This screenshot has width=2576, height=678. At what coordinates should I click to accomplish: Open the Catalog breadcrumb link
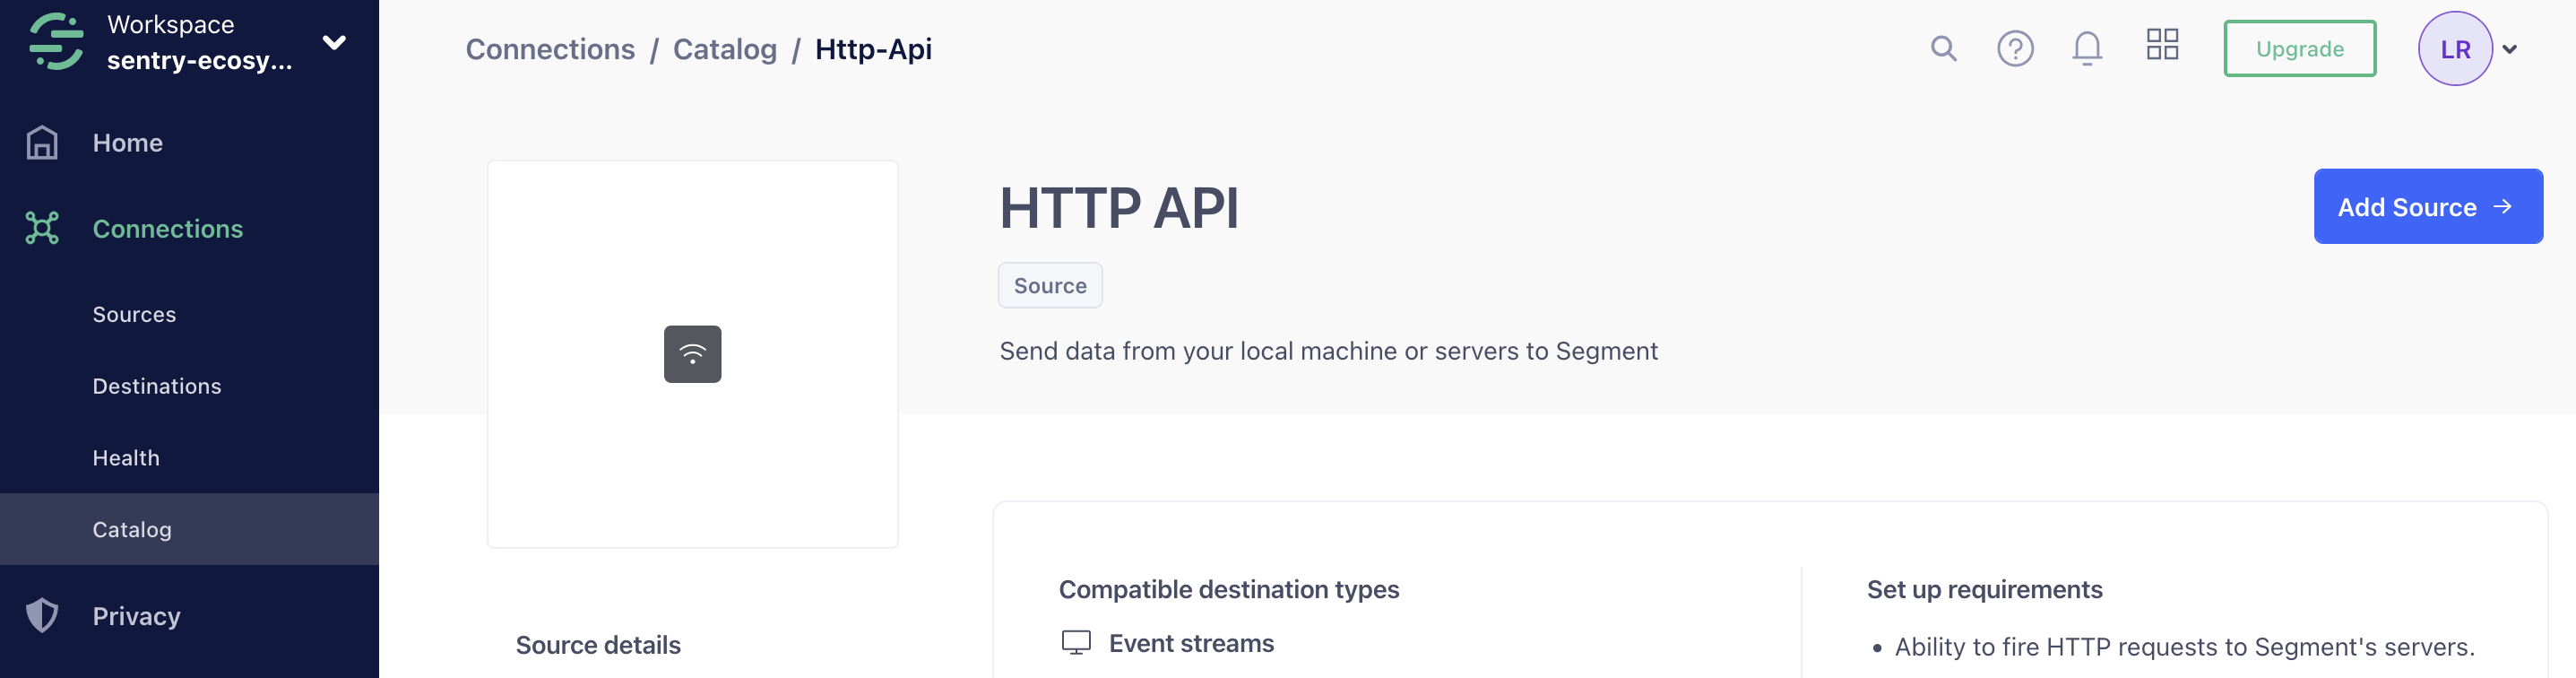[724, 48]
